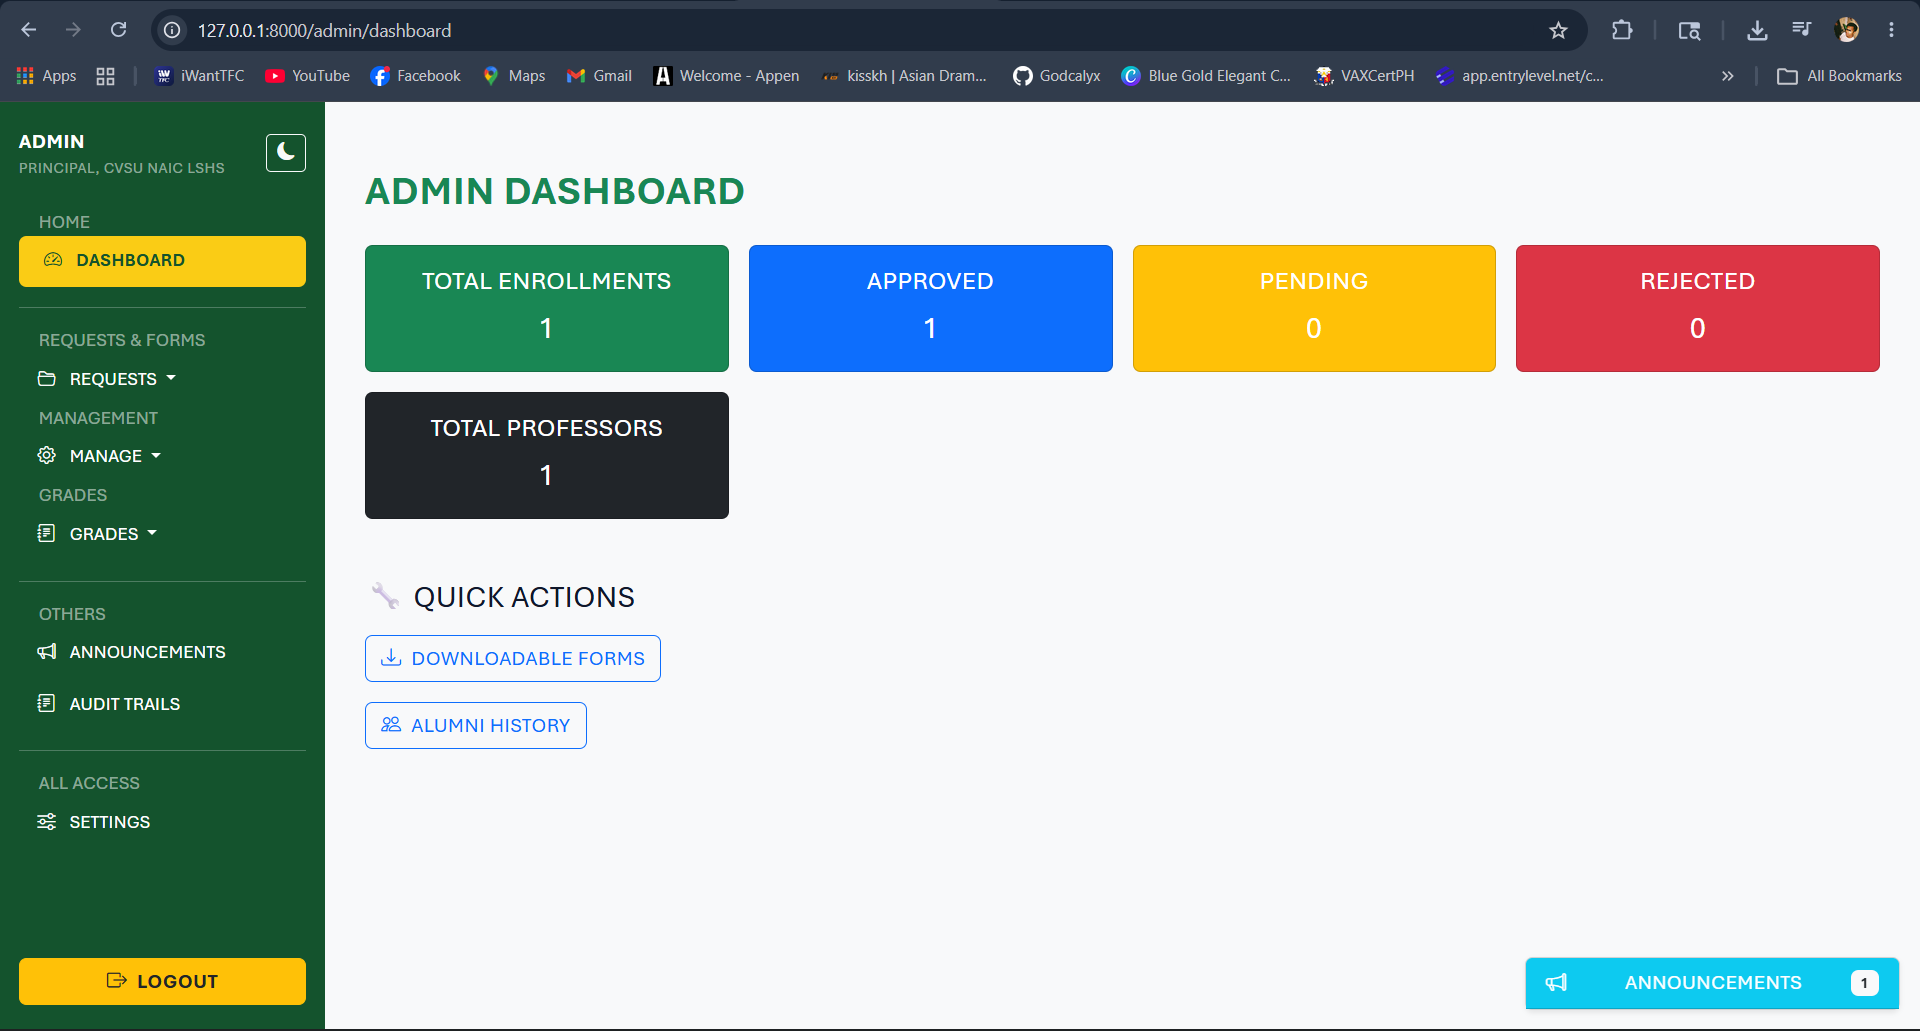The height and width of the screenshot is (1031, 1920).
Task: Click the Manage gear icon
Action: pyautogui.click(x=47, y=455)
